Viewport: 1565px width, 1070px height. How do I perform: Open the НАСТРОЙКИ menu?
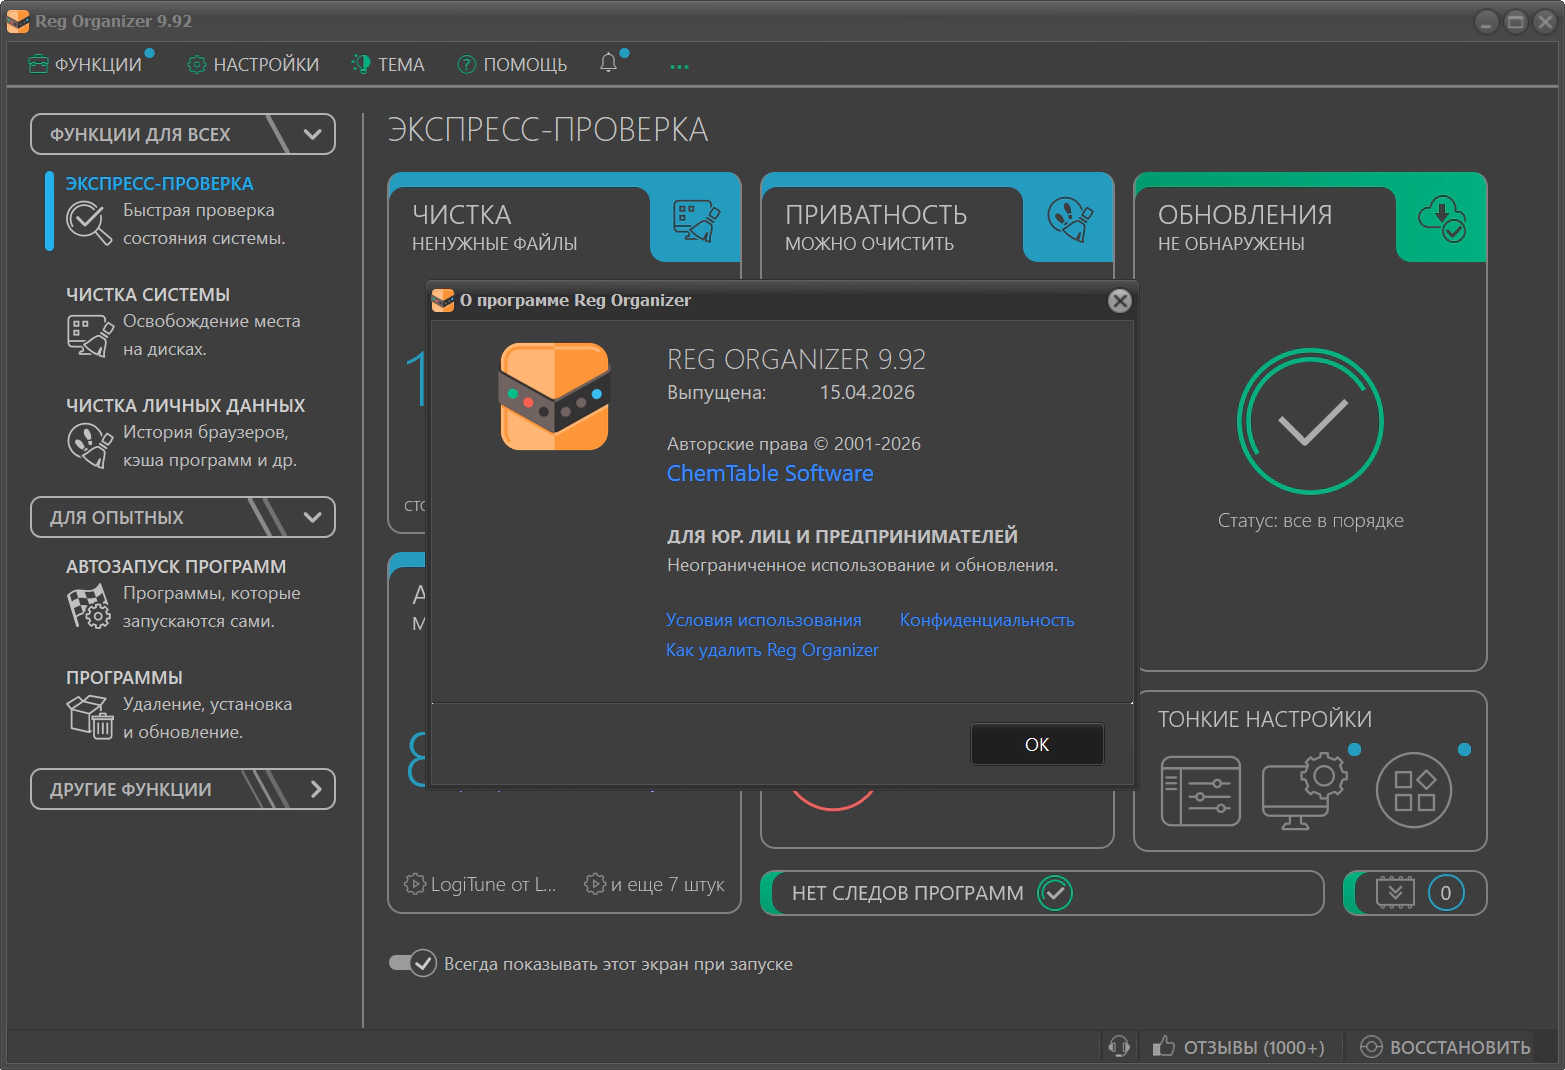pyautogui.click(x=253, y=64)
